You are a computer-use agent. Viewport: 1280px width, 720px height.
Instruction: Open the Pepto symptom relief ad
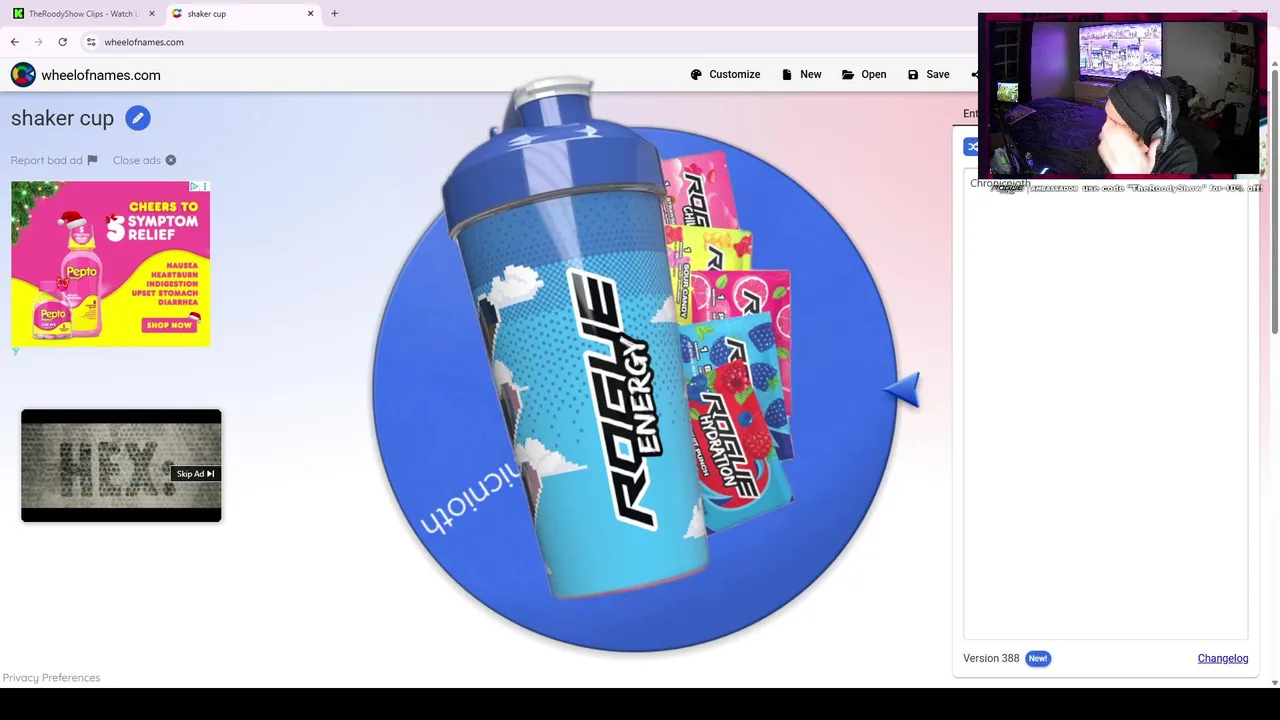coord(111,264)
